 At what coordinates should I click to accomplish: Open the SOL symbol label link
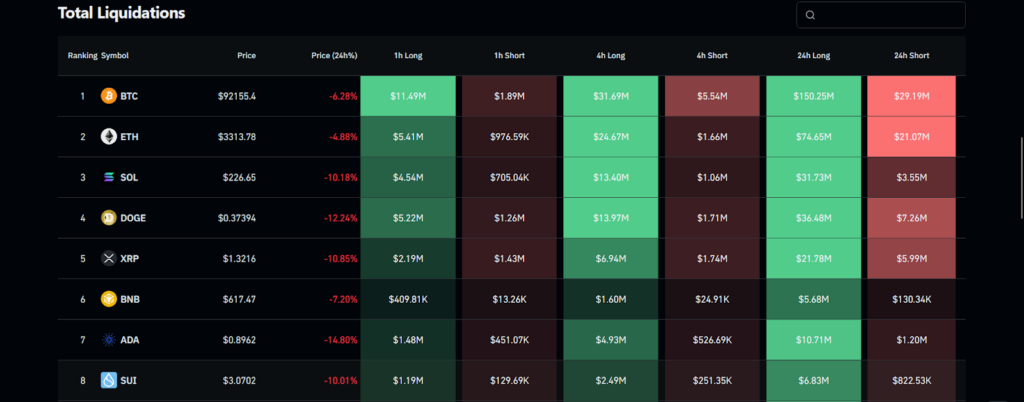tap(129, 178)
